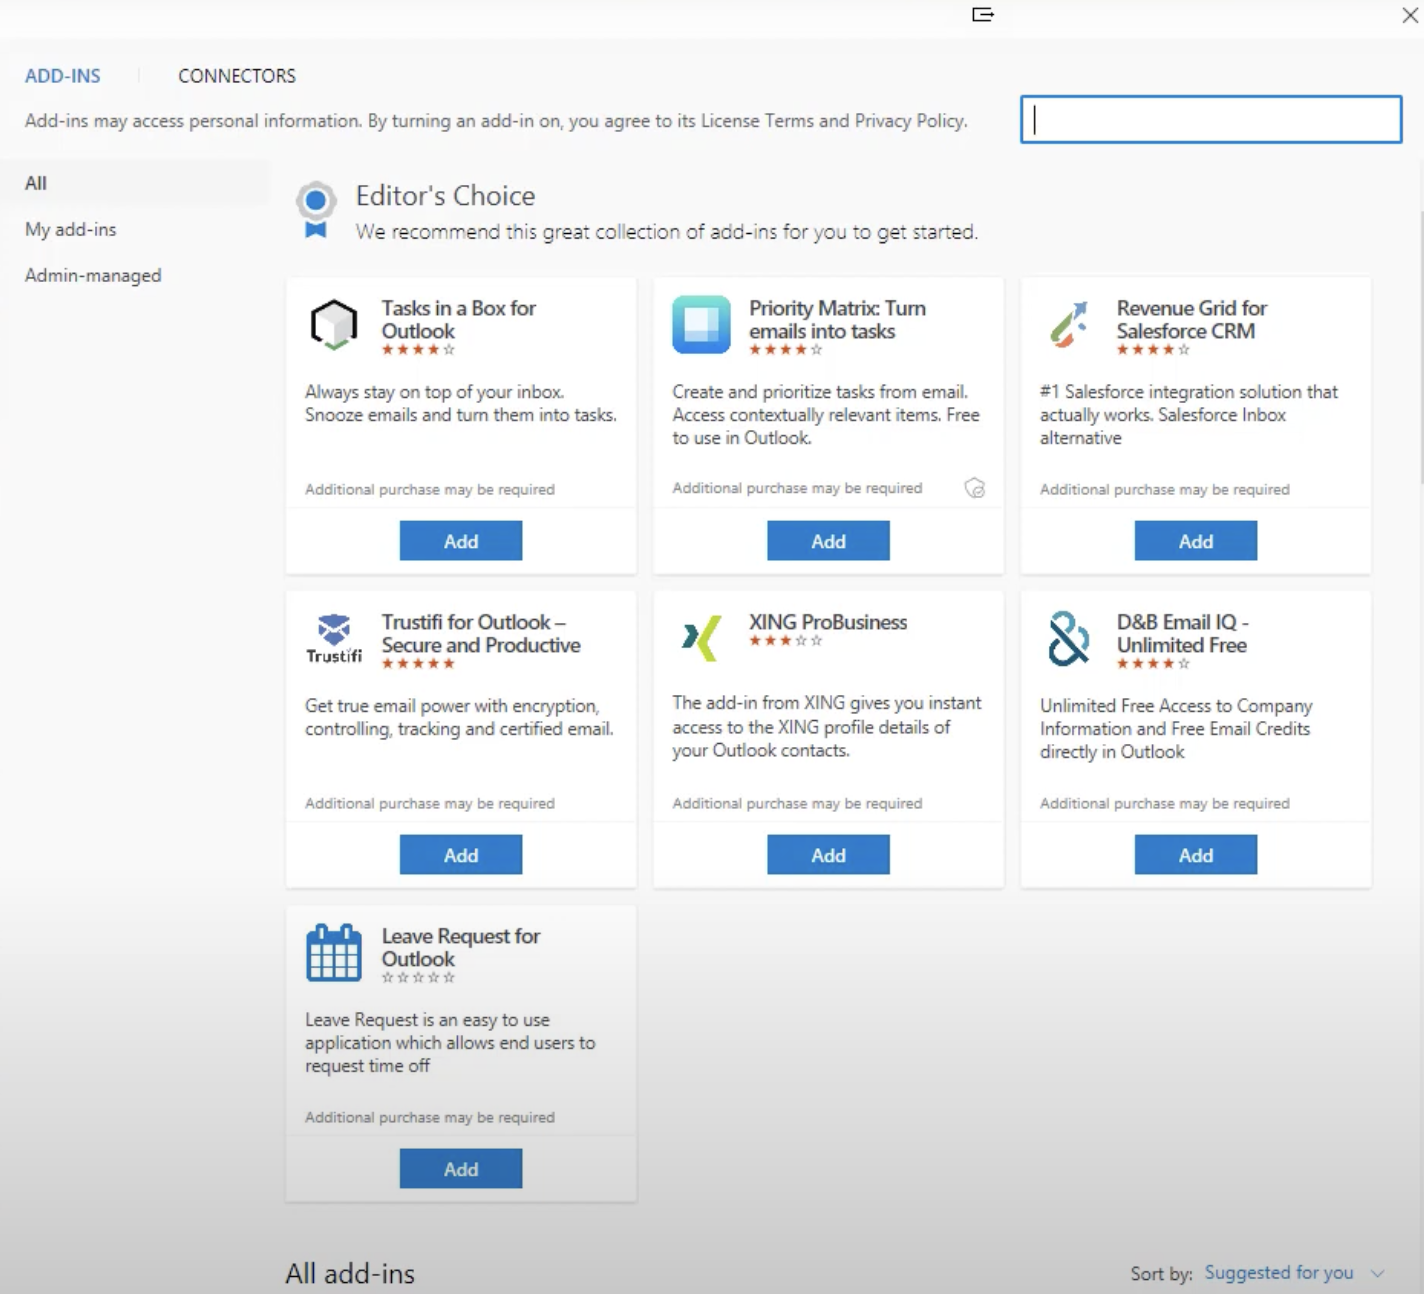
Task: Add XING ProBusiness add-in
Action: click(828, 855)
